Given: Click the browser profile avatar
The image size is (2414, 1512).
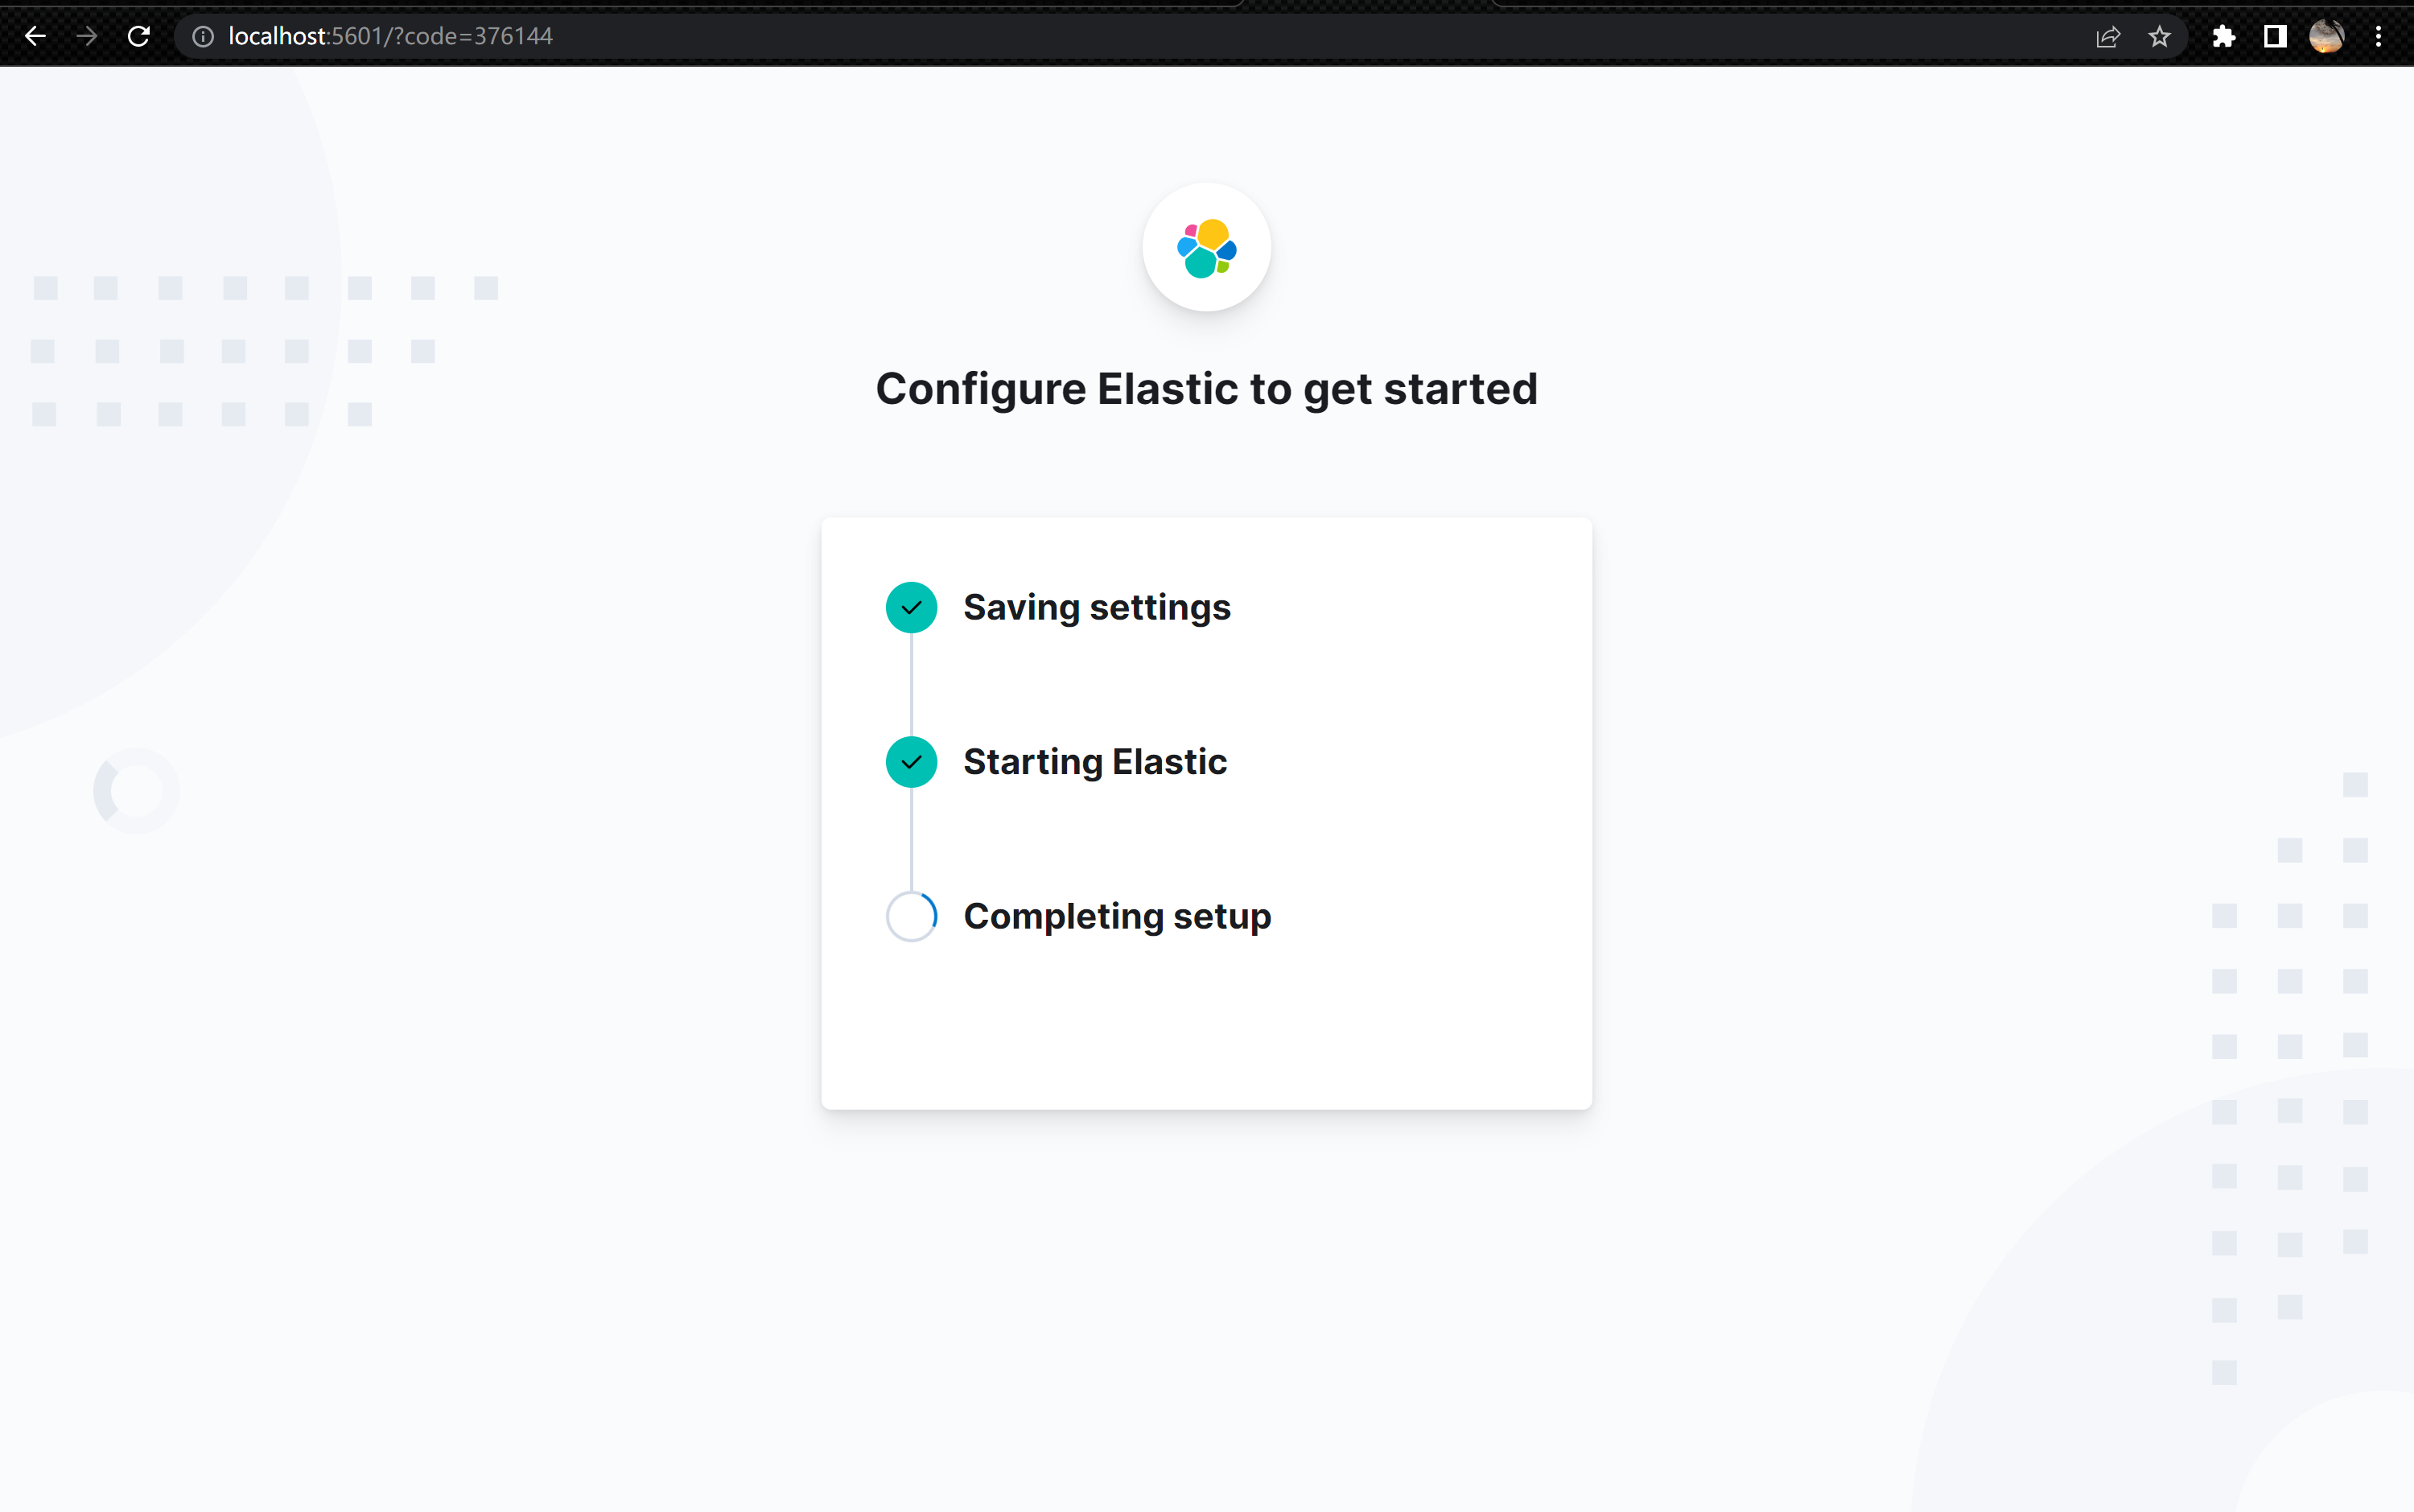Looking at the screenshot, I should coord(2327,36).
